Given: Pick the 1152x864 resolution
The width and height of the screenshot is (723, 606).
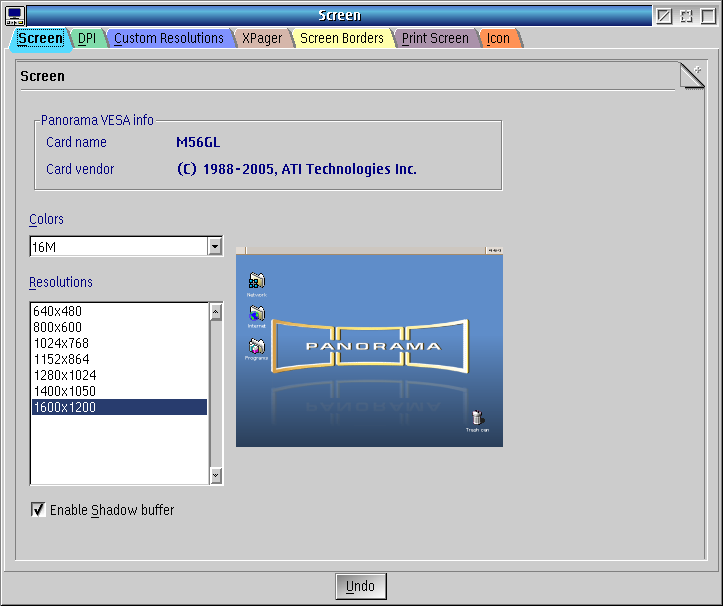Looking at the screenshot, I should [x=119, y=359].
